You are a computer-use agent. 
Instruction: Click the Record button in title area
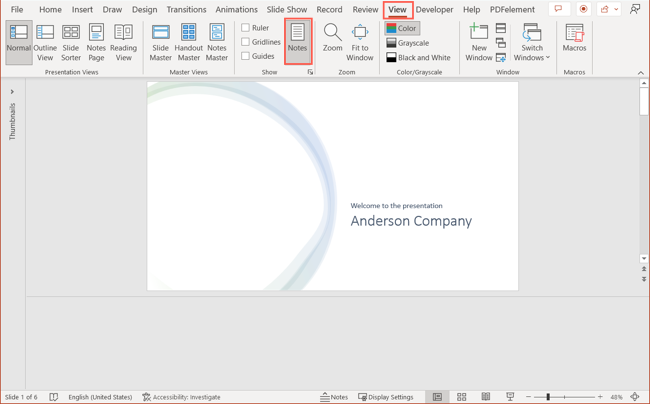click(584, 9)
